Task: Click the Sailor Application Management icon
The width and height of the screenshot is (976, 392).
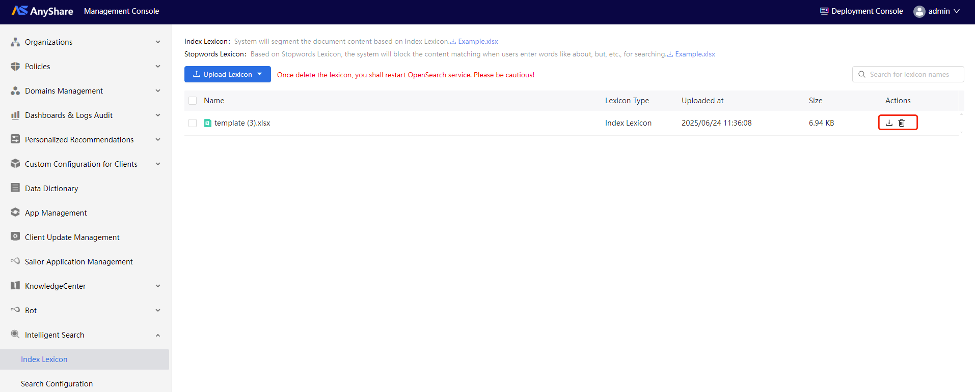Action: tap(16, 261)
